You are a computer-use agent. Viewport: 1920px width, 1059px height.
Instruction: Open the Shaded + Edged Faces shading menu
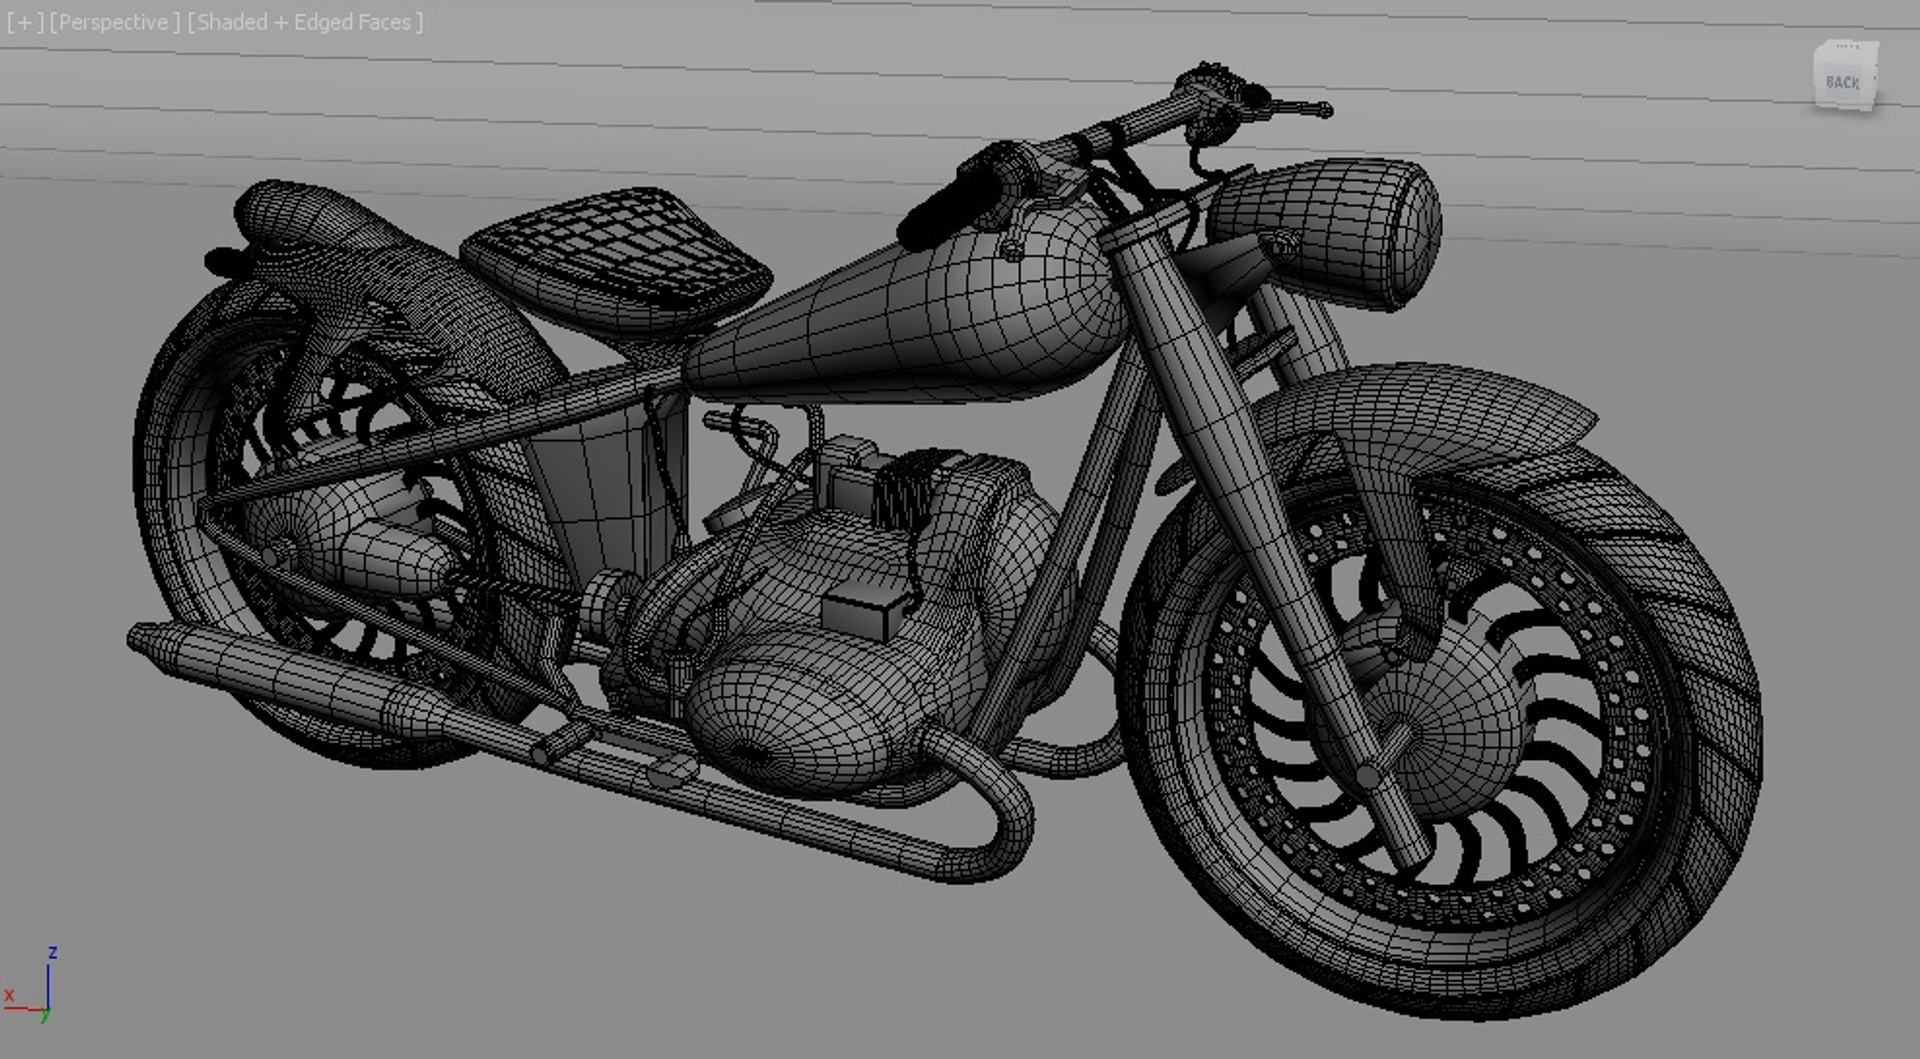(305, 22)
